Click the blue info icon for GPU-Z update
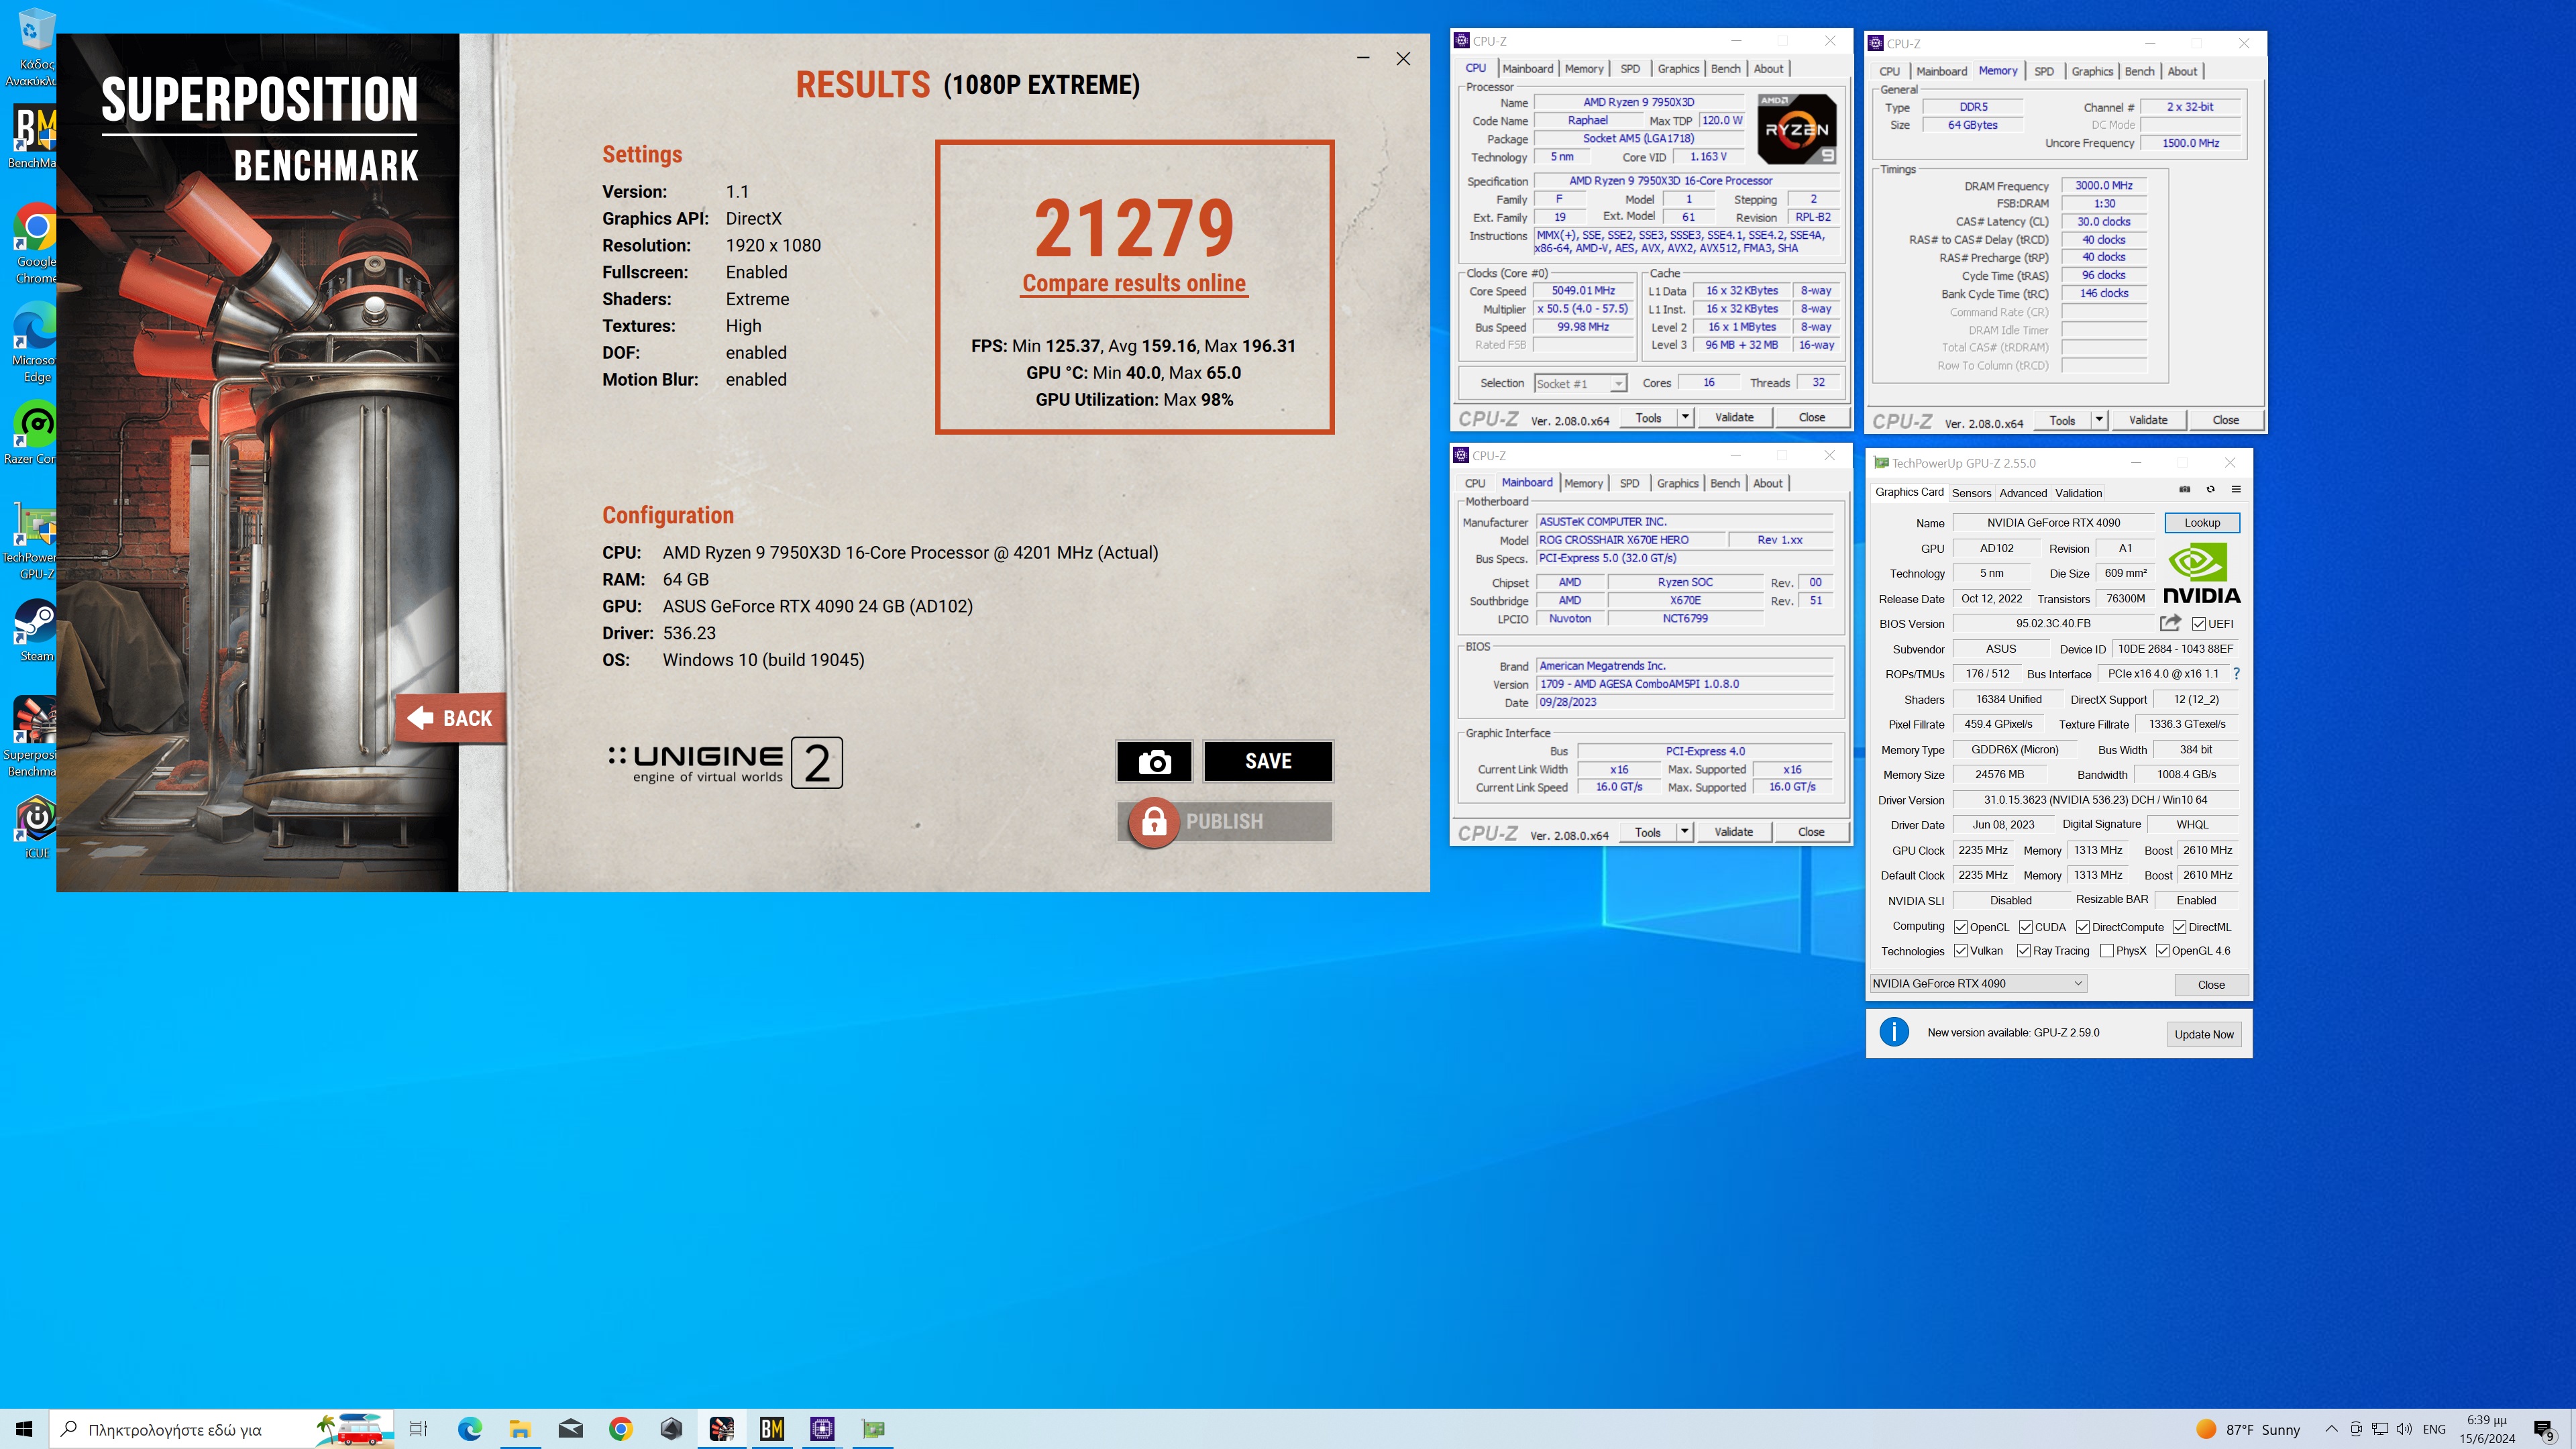 pyautogui.click(x=1894, y=1032)
